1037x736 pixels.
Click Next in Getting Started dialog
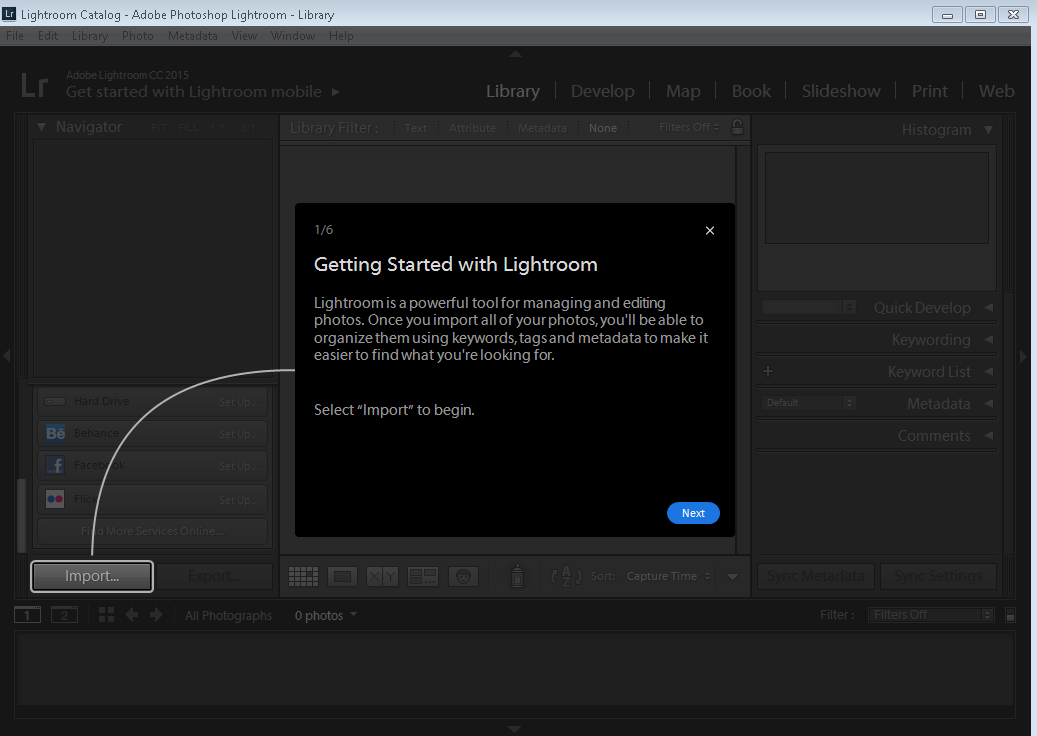(x=693, y=513)
